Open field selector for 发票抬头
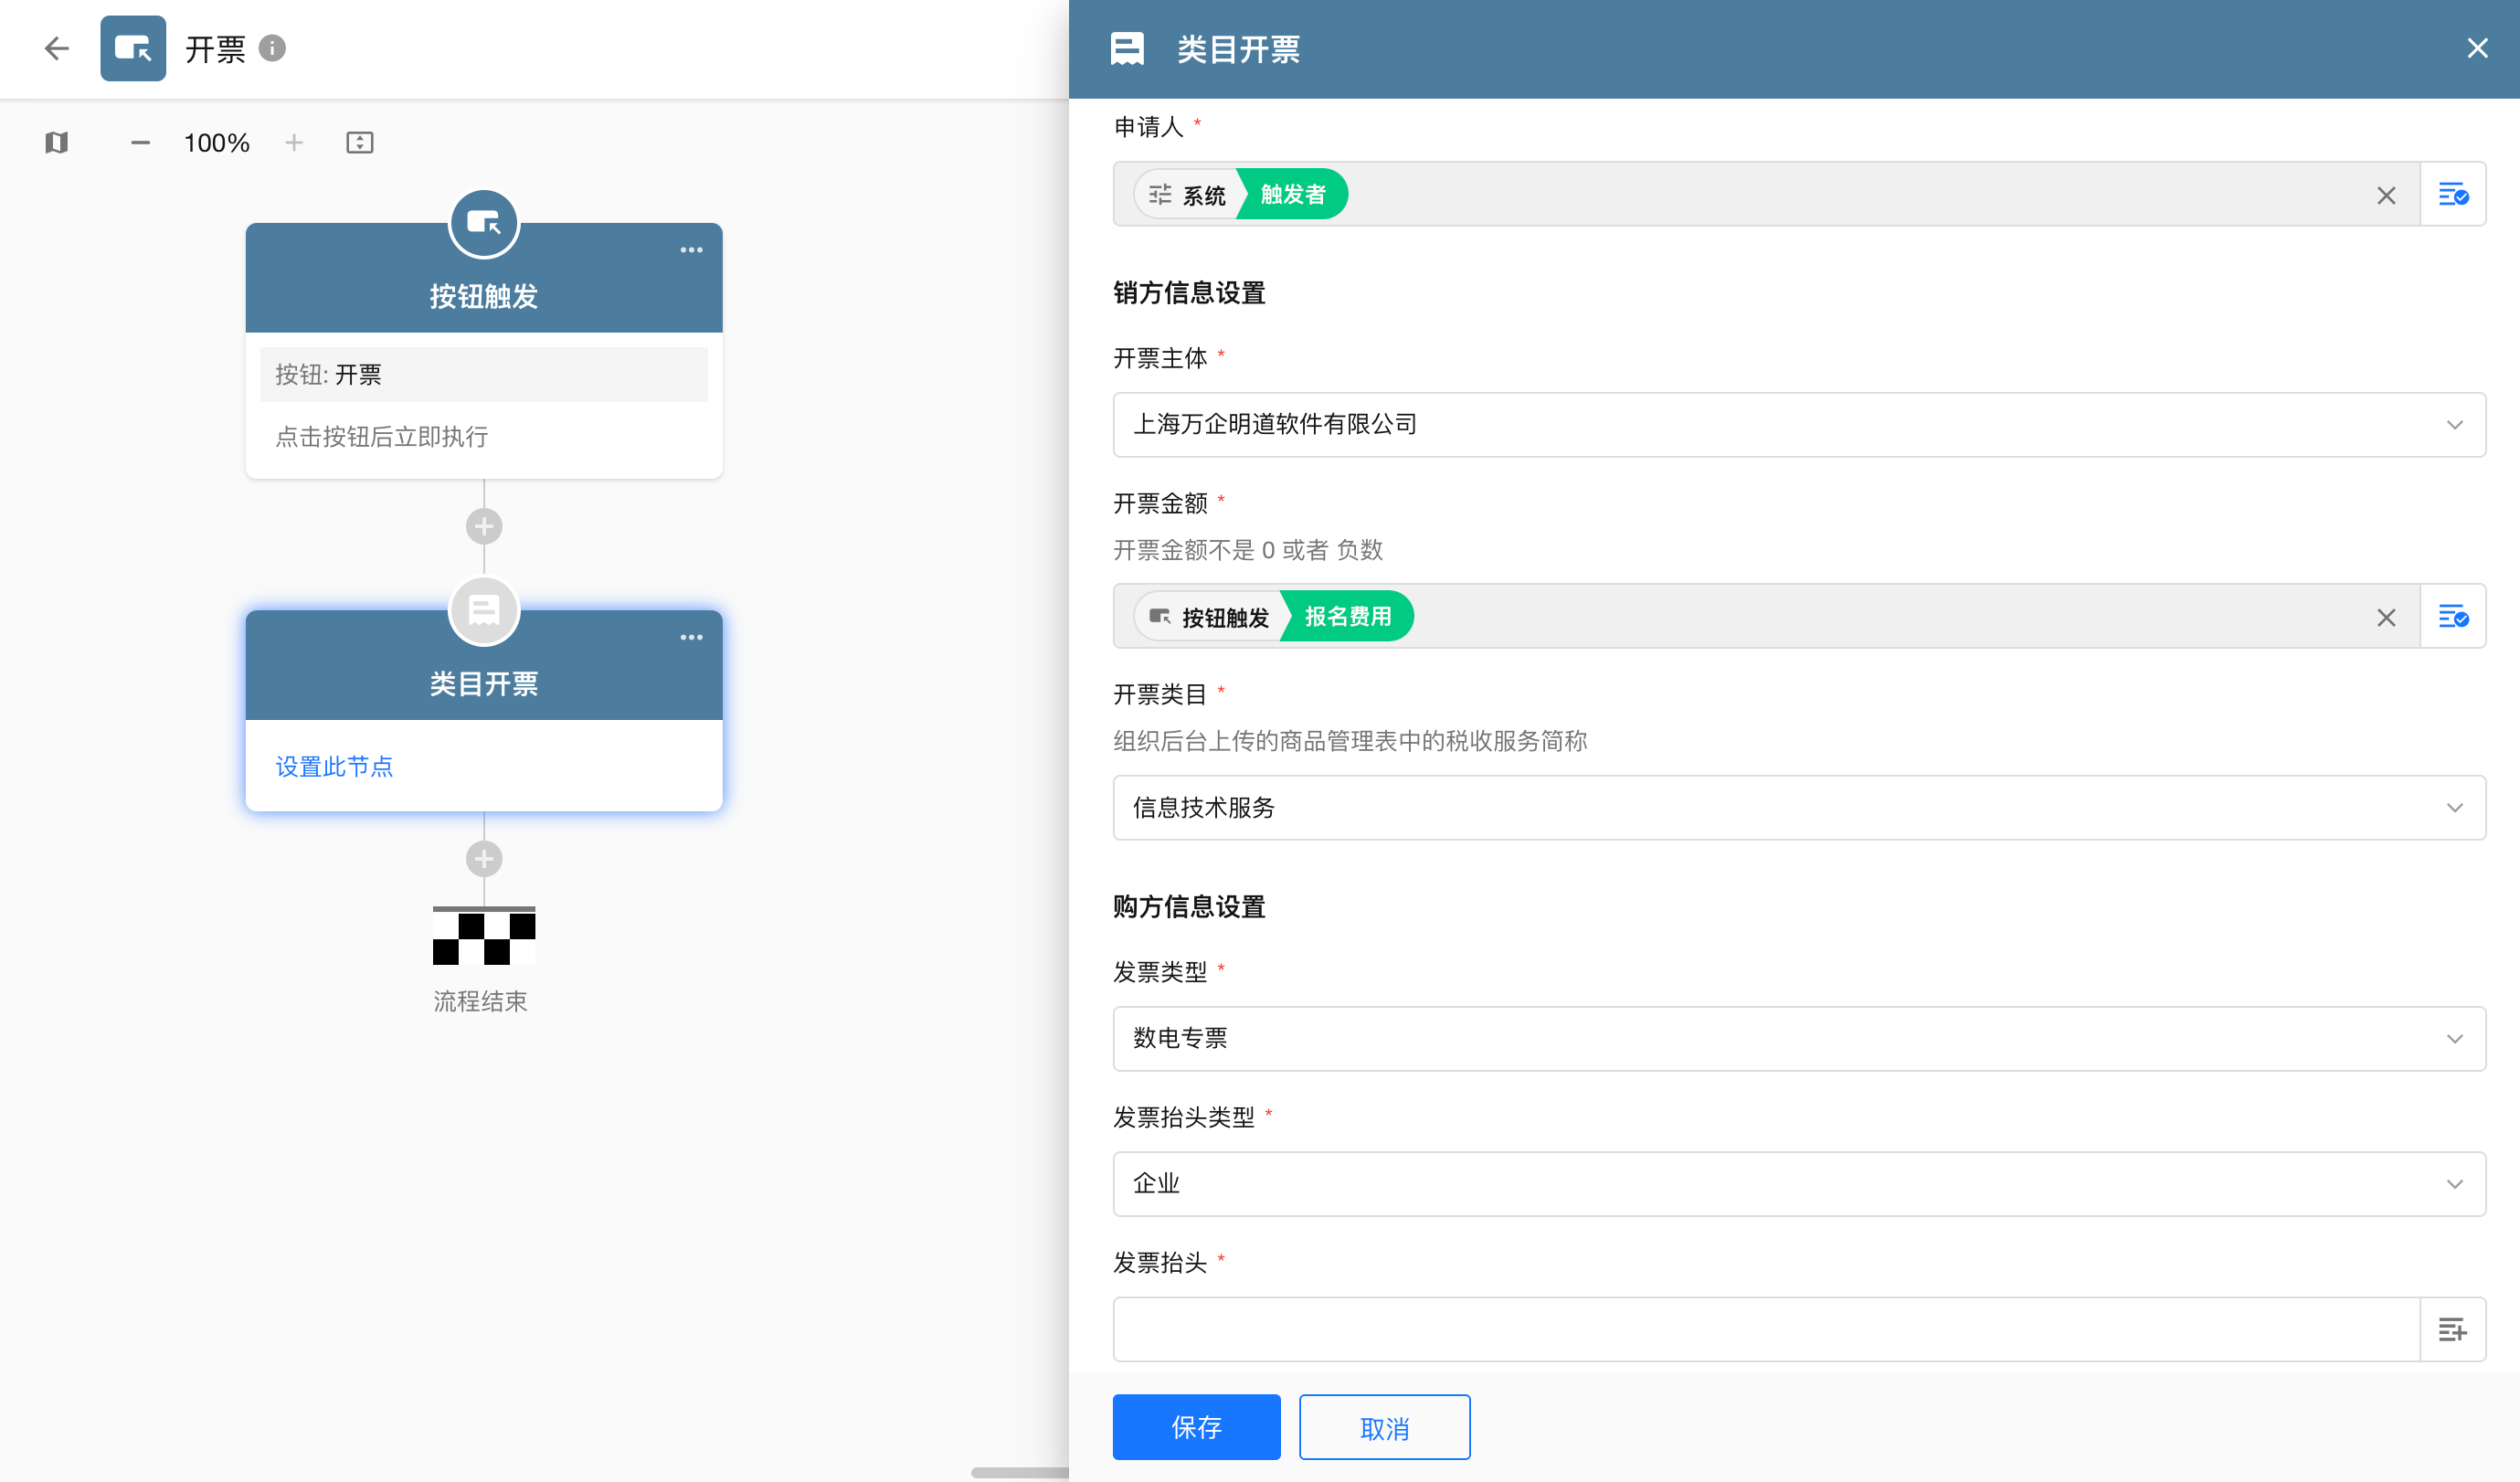This screenshot has width=2520, height=1482. (2452, 1329)
